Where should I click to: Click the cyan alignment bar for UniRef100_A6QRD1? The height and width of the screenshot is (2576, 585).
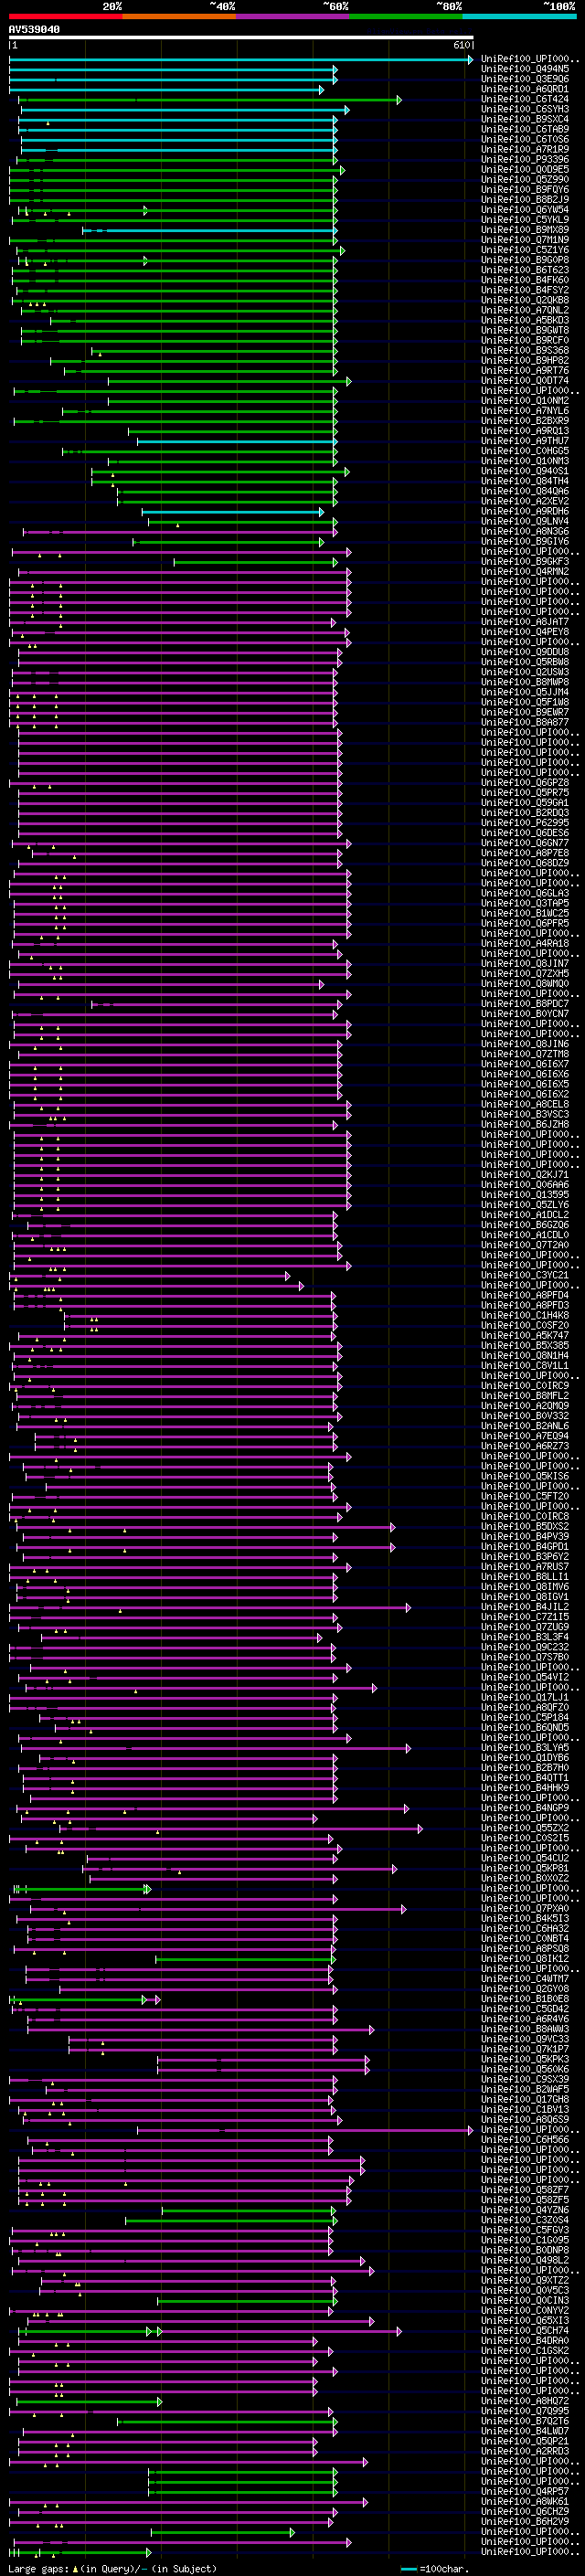(x=166, y=90)
